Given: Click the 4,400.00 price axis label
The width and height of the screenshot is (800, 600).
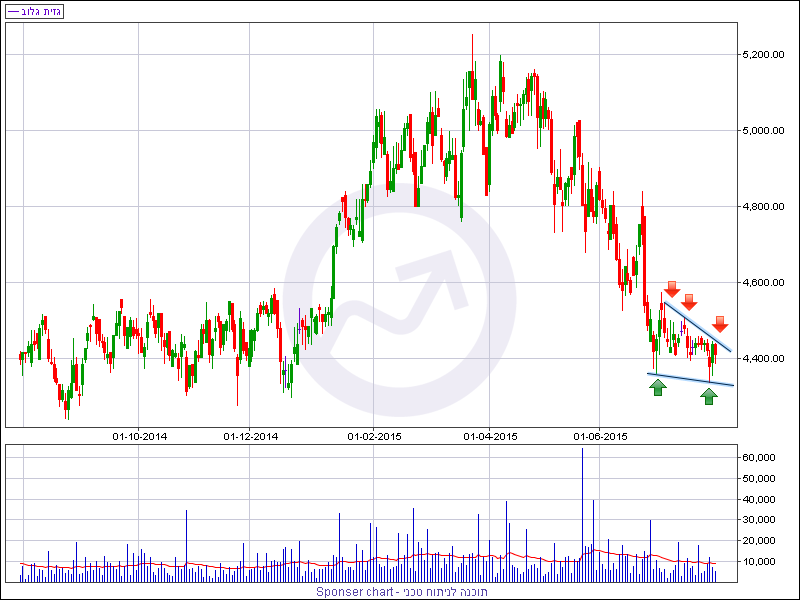Looking at the screenshot, I should (762, 358).
